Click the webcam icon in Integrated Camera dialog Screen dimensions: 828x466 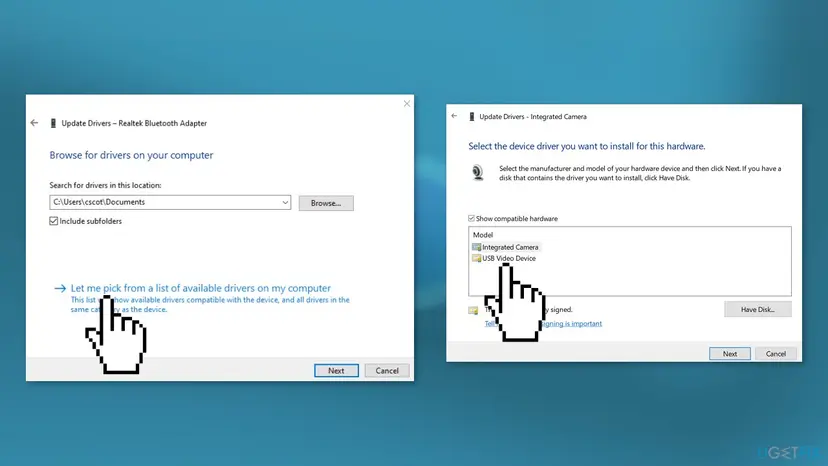[x=477, y=172]
